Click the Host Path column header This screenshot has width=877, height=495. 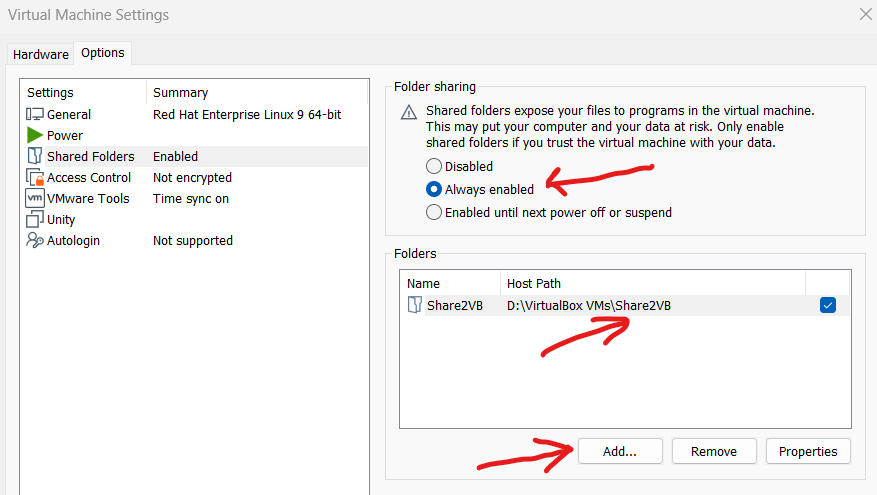pos(535,283)
